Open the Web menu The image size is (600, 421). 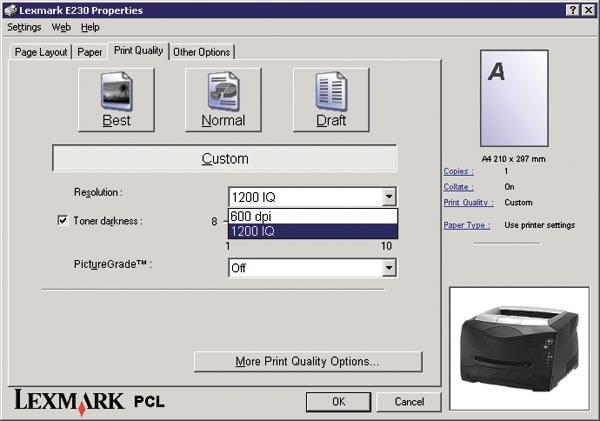coord(61,27)
